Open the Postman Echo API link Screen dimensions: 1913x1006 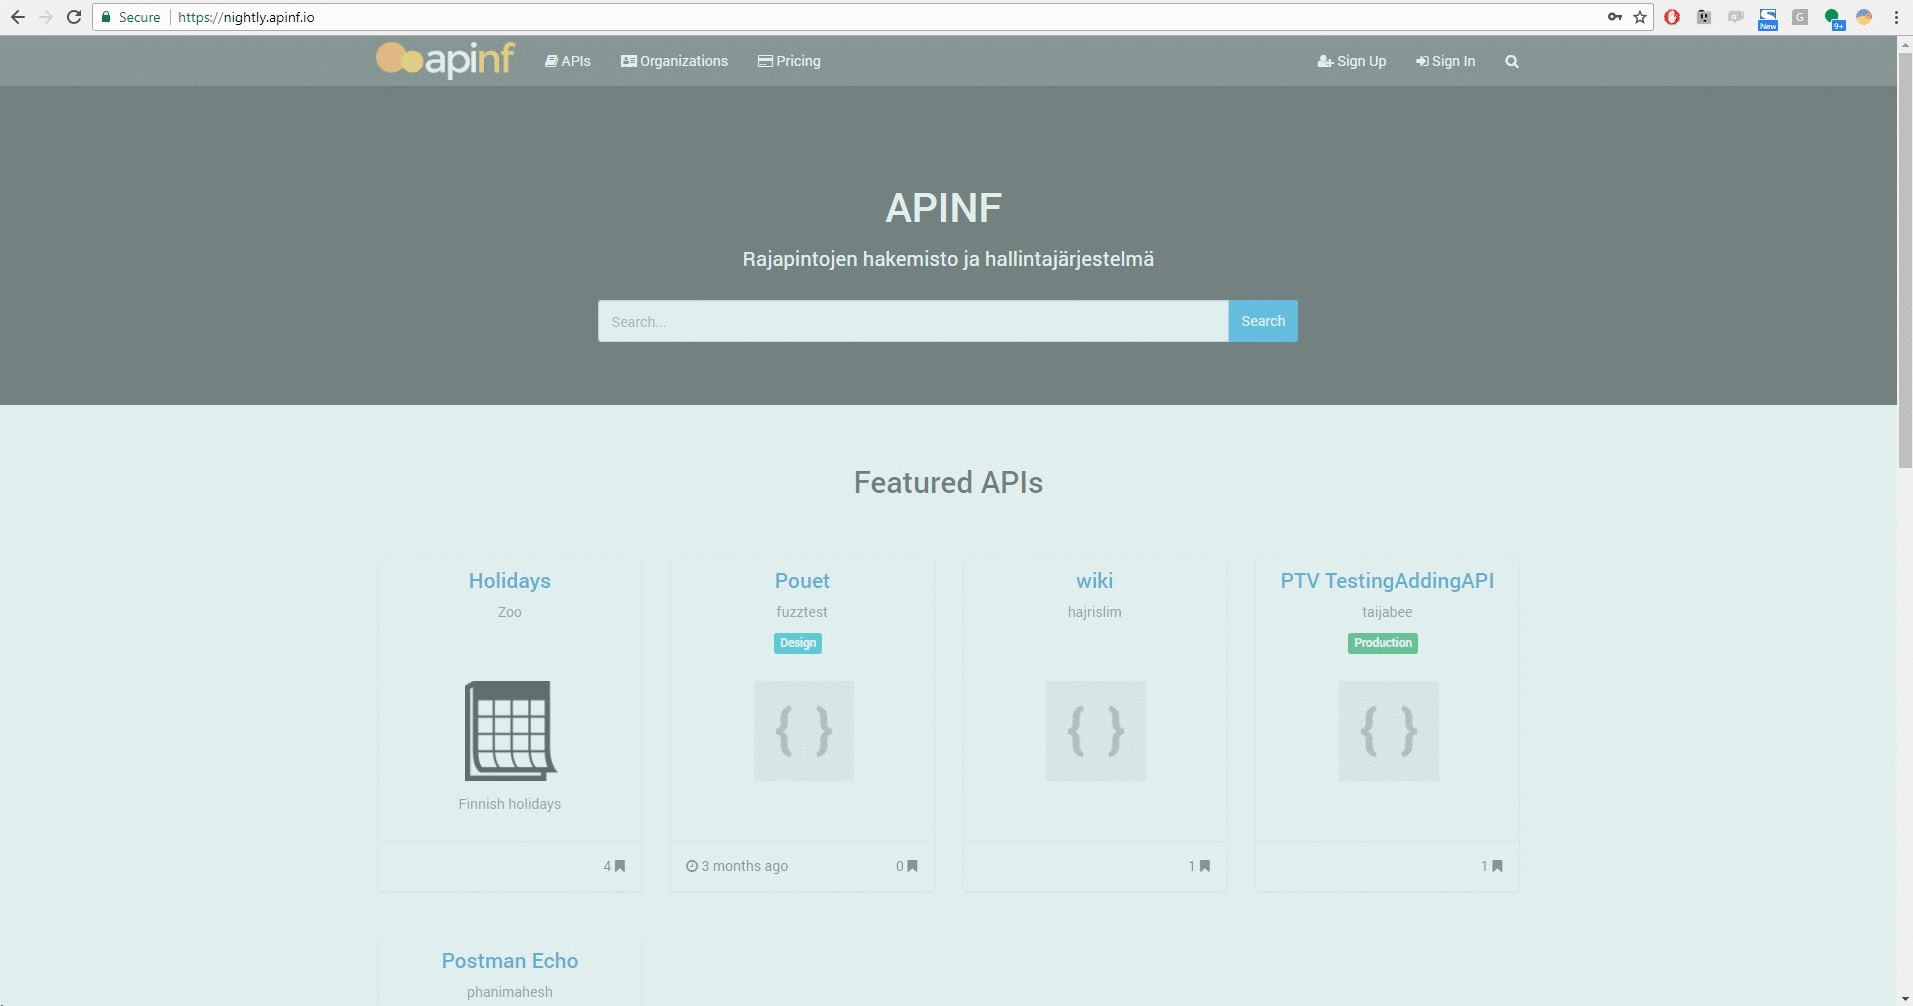pos(510,961)
